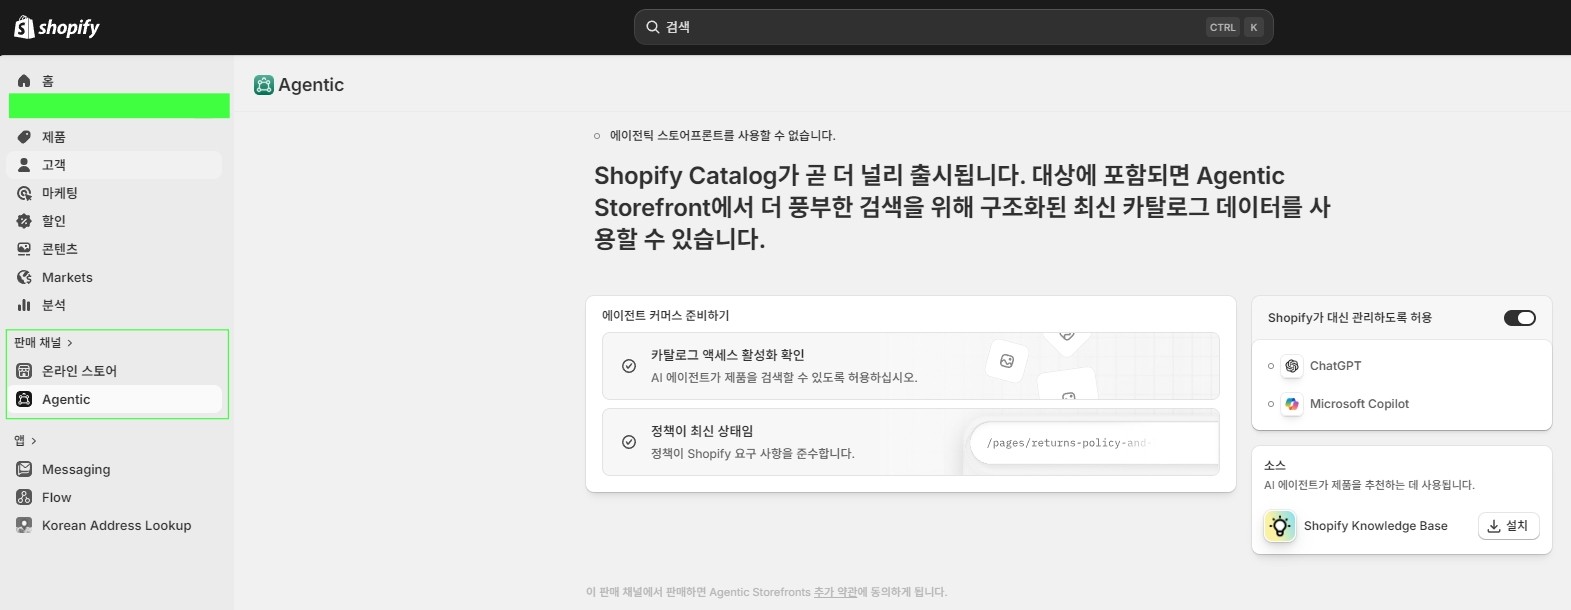Open 마케팅 in the sidebar
Screen dimensions: 1571x610
pos(114,193)
